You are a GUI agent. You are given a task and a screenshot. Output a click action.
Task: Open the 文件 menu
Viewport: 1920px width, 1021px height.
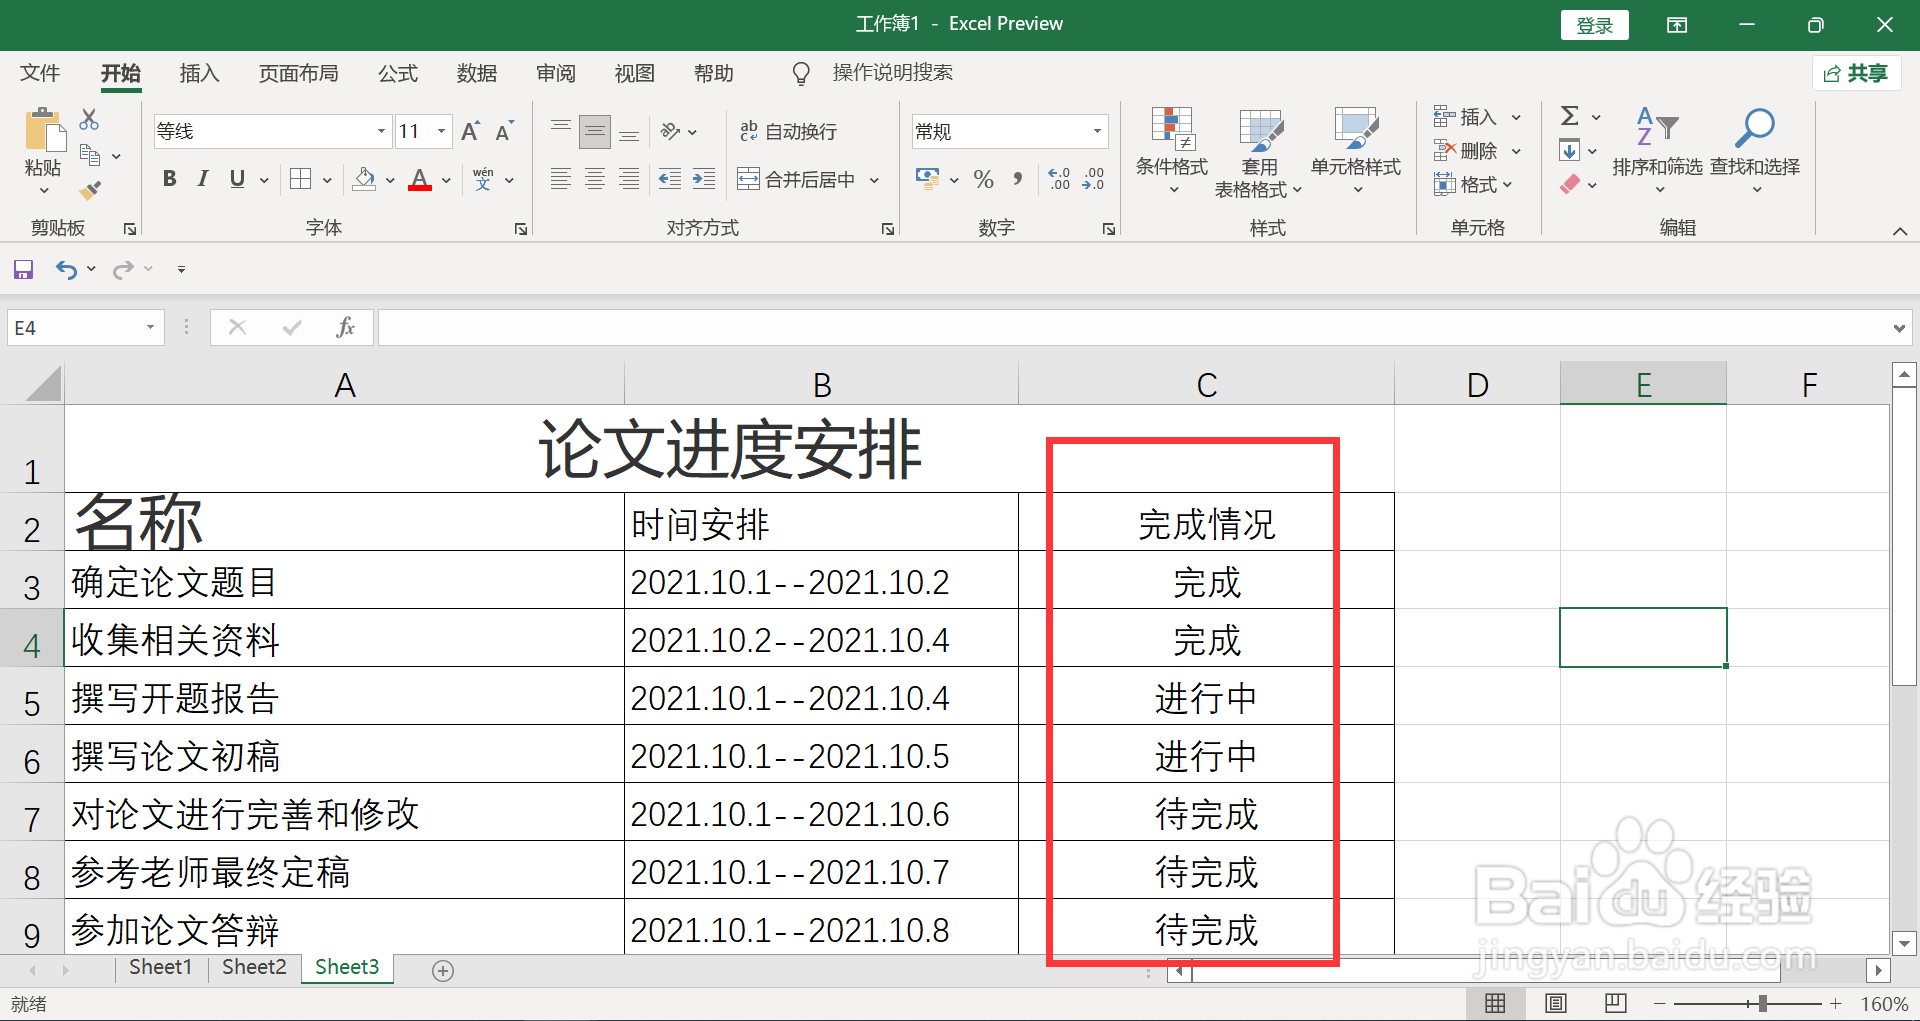(40, 73)
